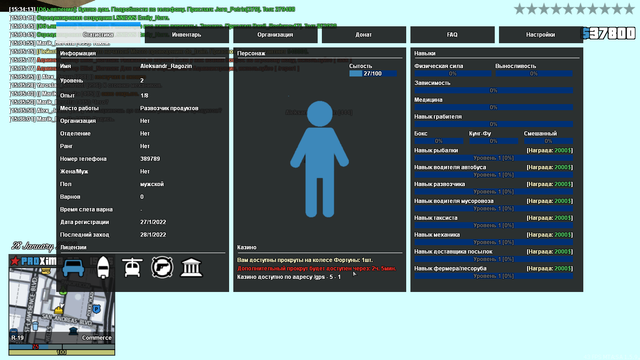Click the red additional spin timer text
640x360 pixels.
(316, 269)
